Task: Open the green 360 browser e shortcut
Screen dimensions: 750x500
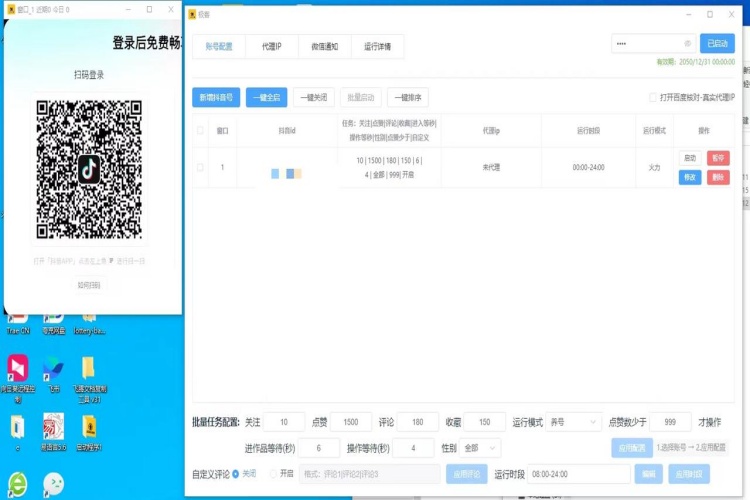Action: point(17,484)
